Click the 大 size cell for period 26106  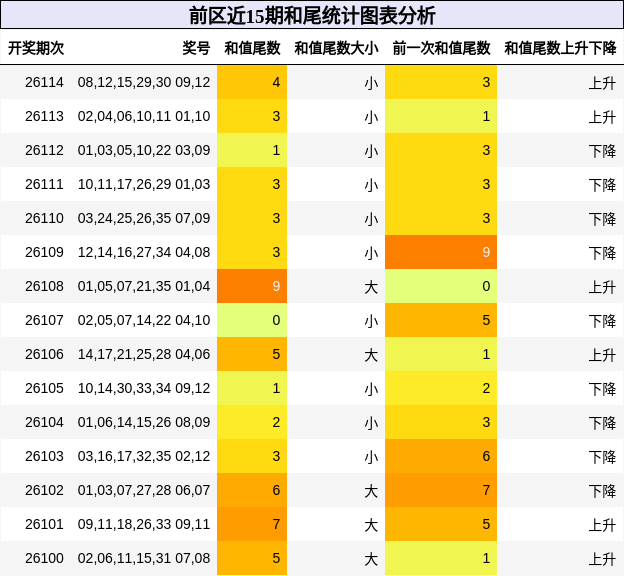click(371, 354)
